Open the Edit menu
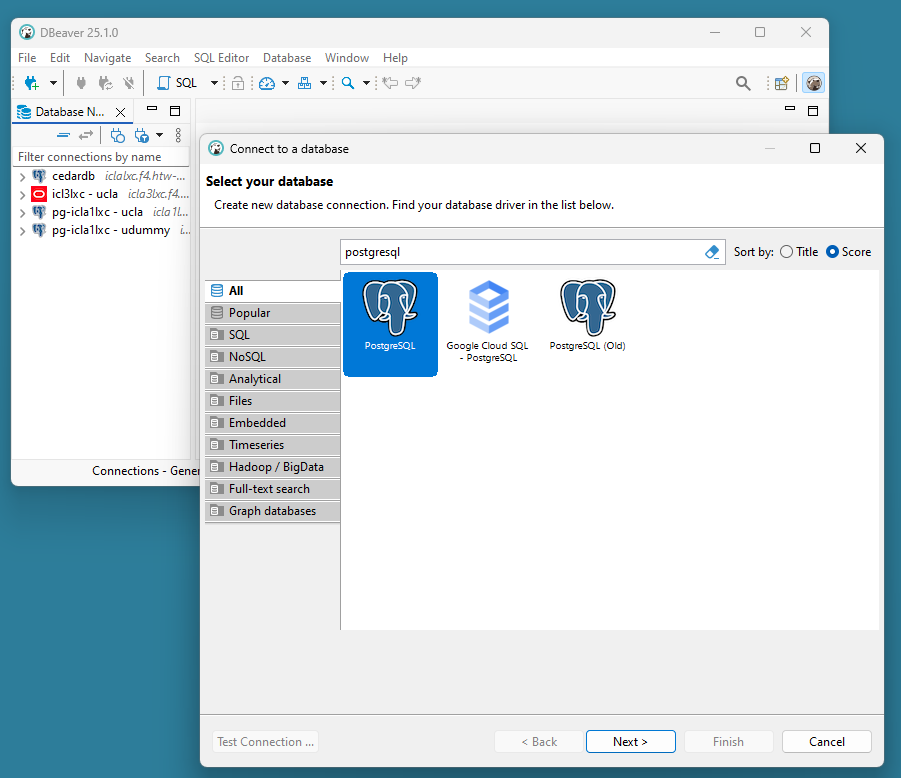Screen dimensions: 901x778 point(60,58)
